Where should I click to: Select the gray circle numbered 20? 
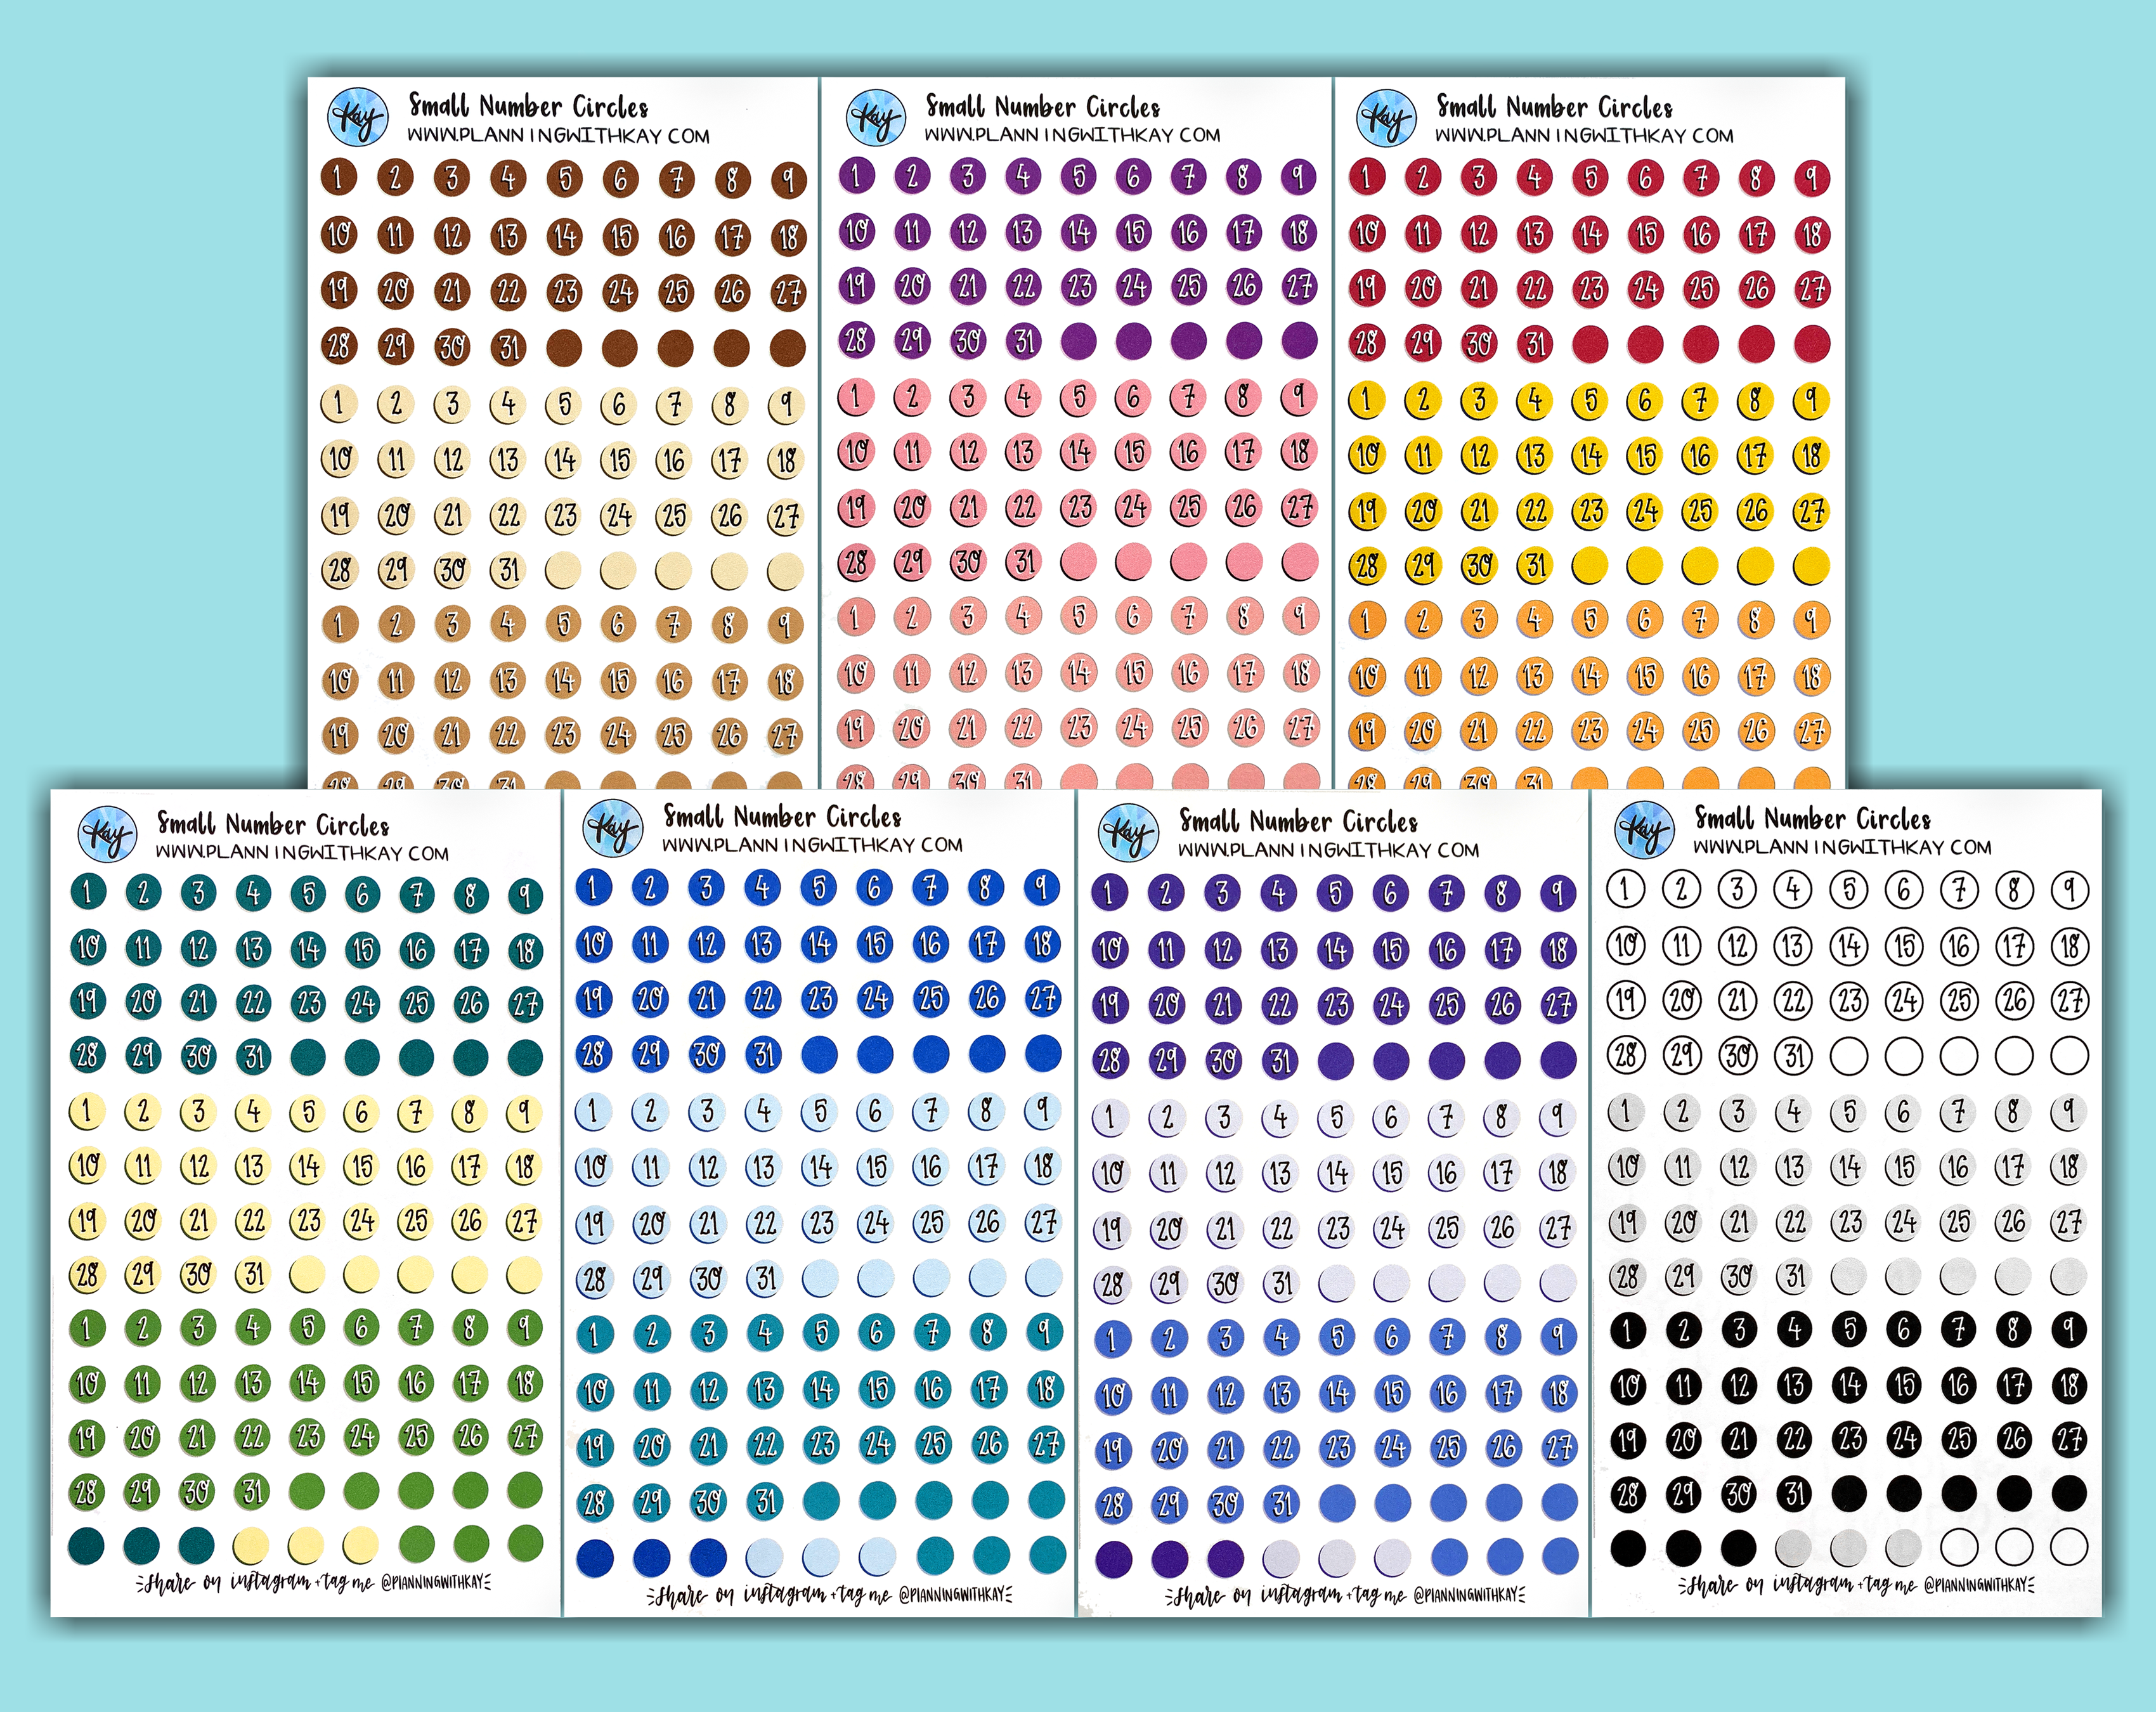(1682, 1222)
